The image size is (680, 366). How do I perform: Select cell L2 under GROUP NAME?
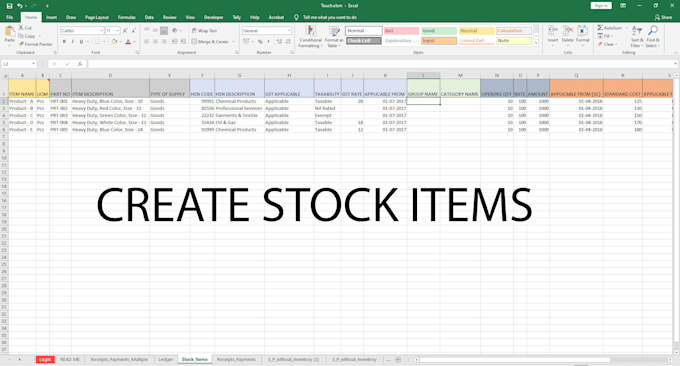(423, 101)
